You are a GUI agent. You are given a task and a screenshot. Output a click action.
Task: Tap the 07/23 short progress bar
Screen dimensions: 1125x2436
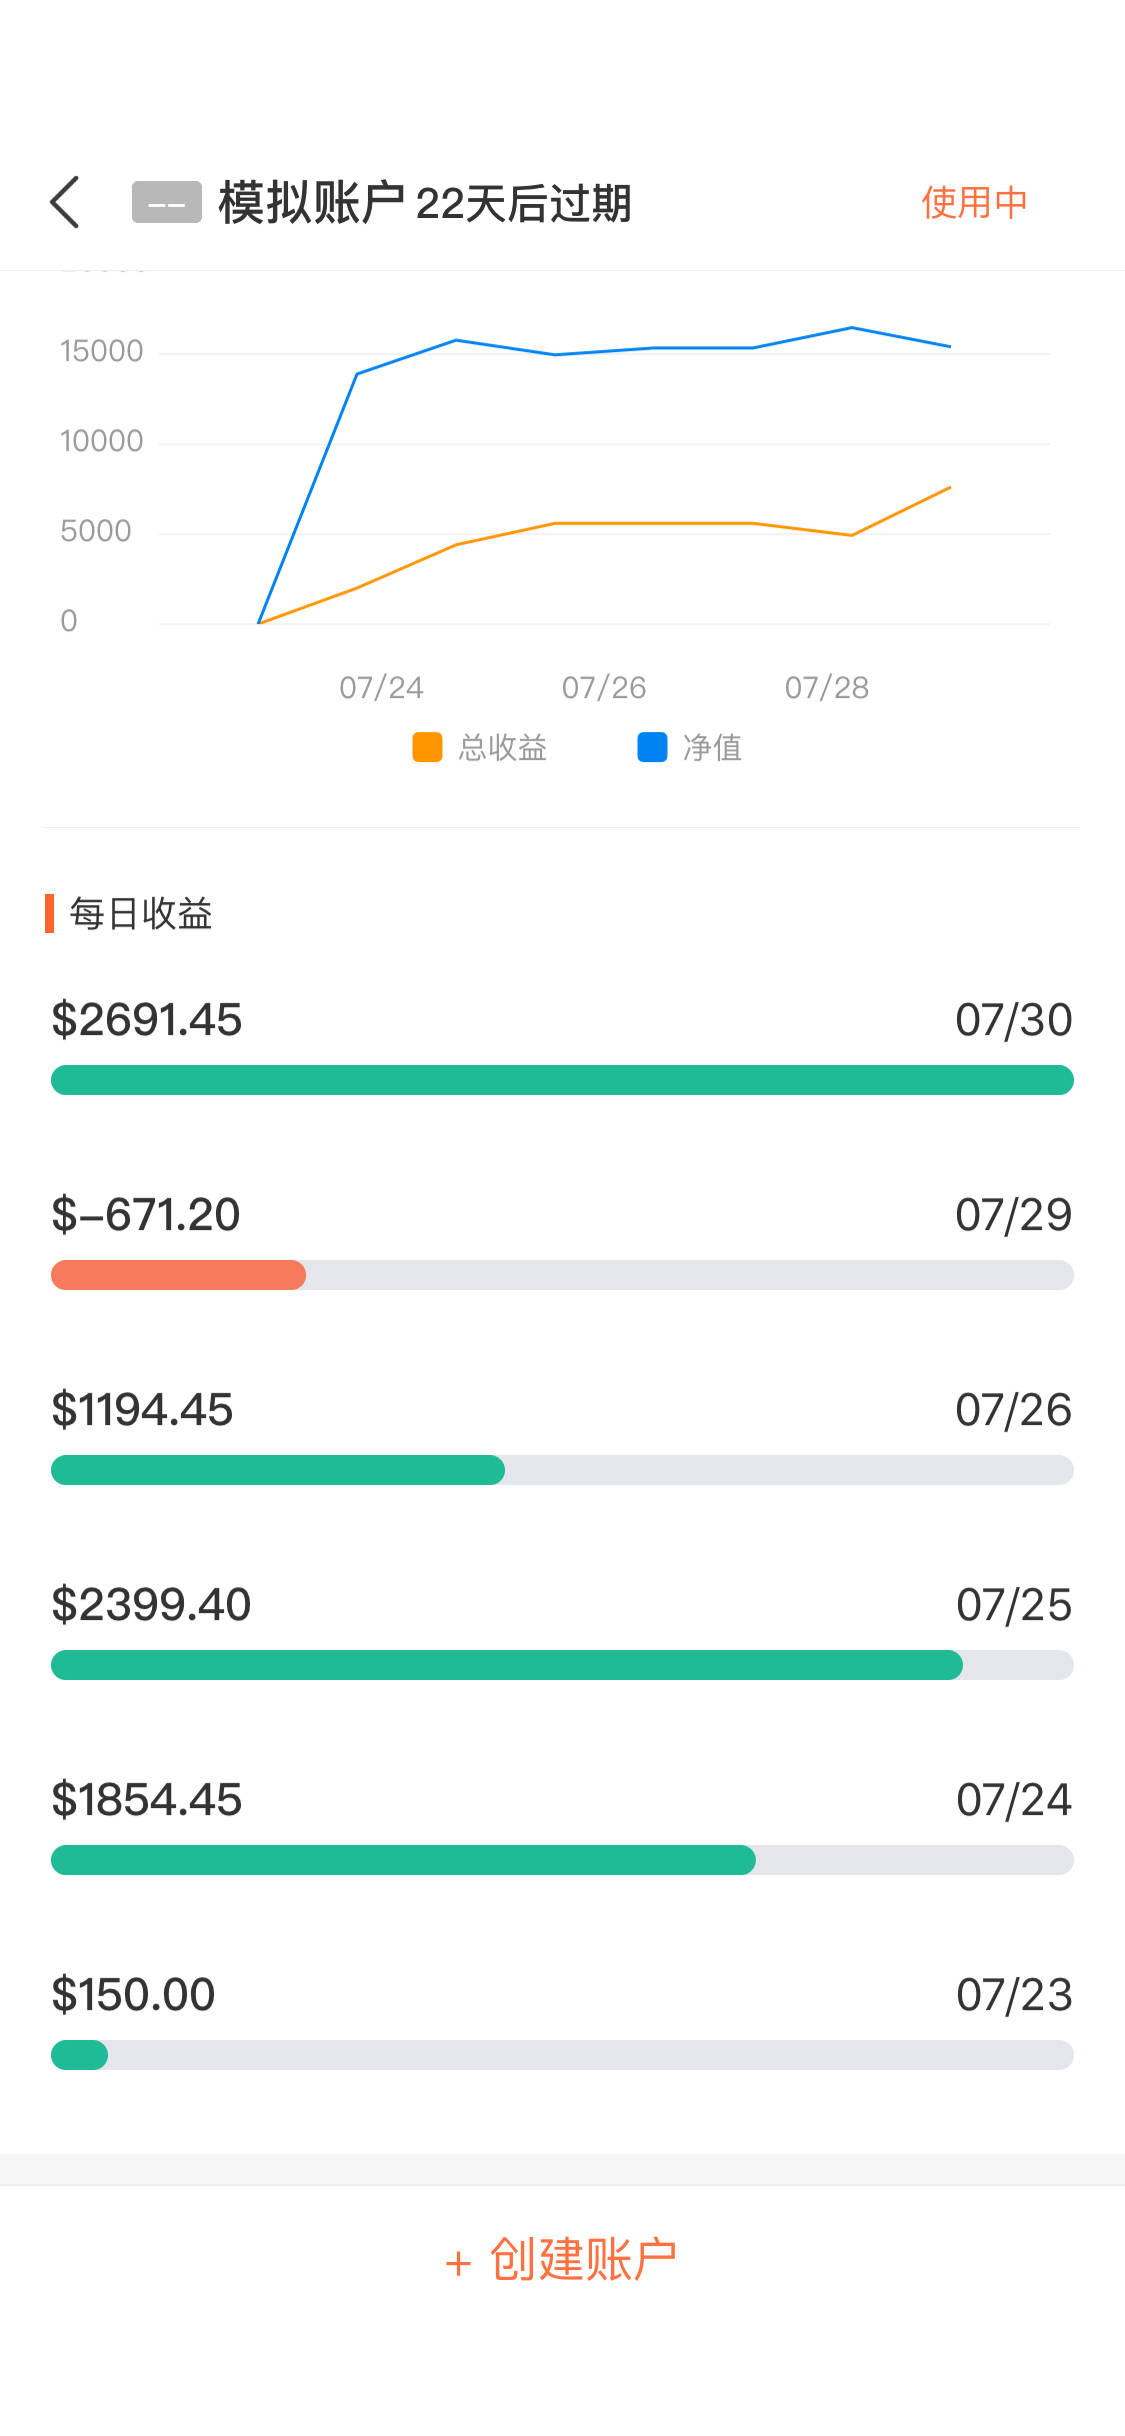pyautogui.click(x=80, y=2055)
